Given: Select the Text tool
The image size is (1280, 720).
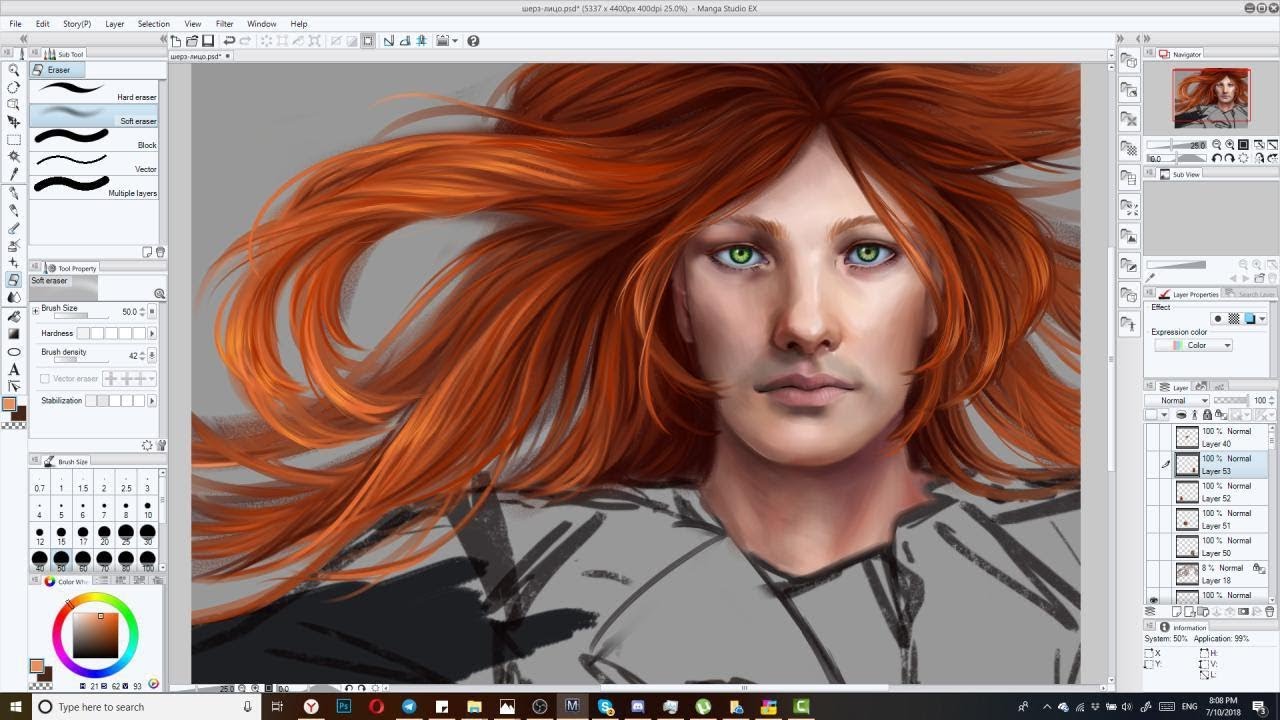Looking at the screenshot, I should (x=14, y=369).
